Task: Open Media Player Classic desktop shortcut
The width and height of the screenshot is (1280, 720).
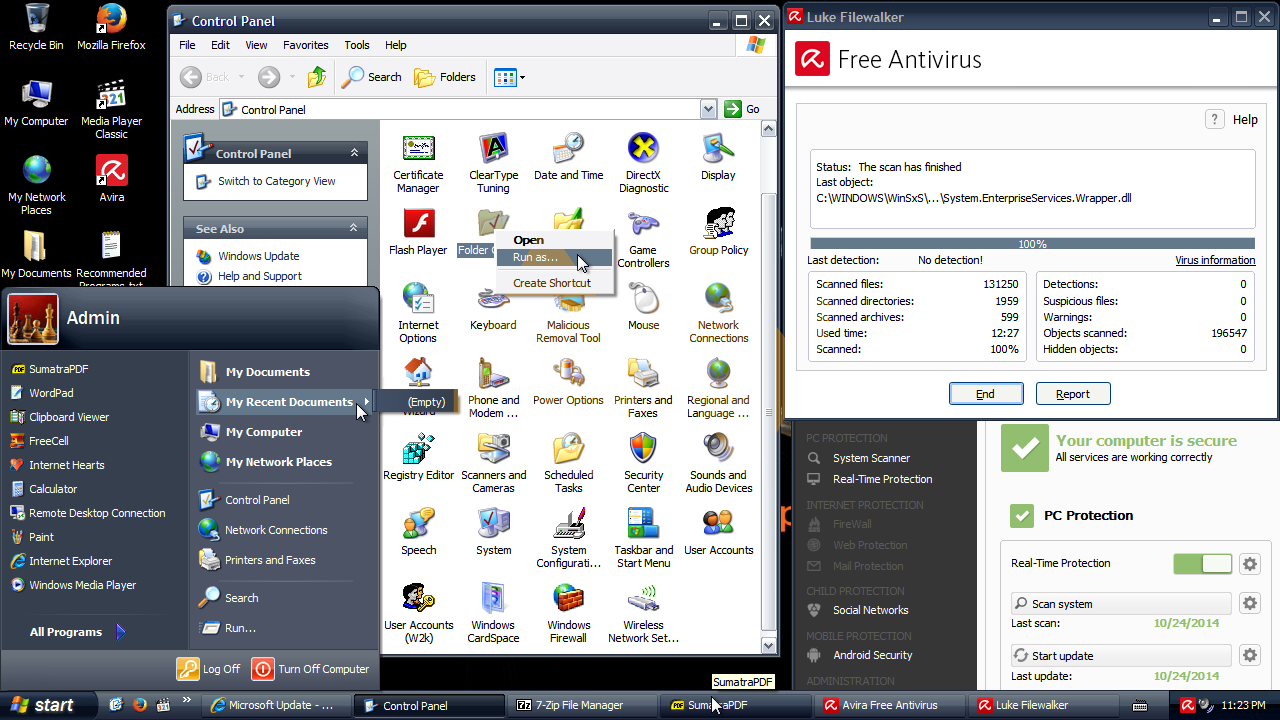Action: pyautogui.click(x=112, y=110)
